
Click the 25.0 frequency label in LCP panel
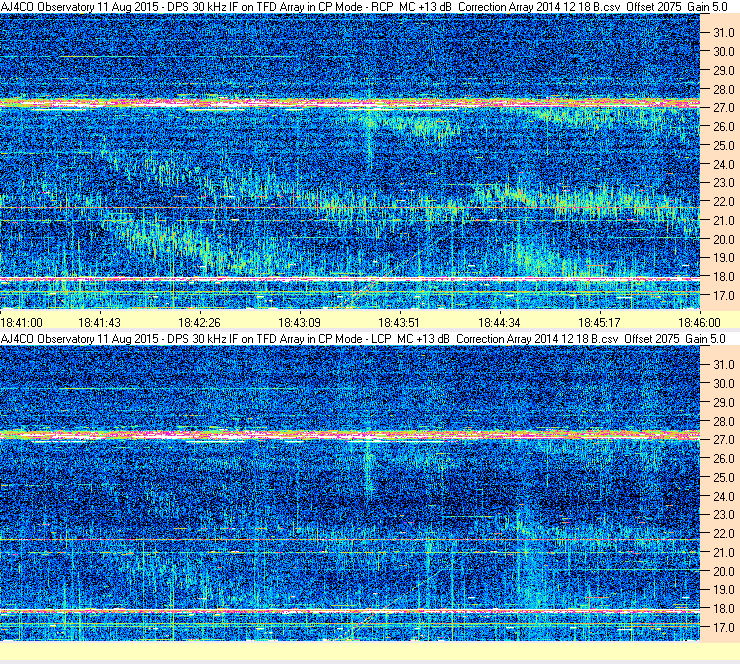(x=723, y=478)
